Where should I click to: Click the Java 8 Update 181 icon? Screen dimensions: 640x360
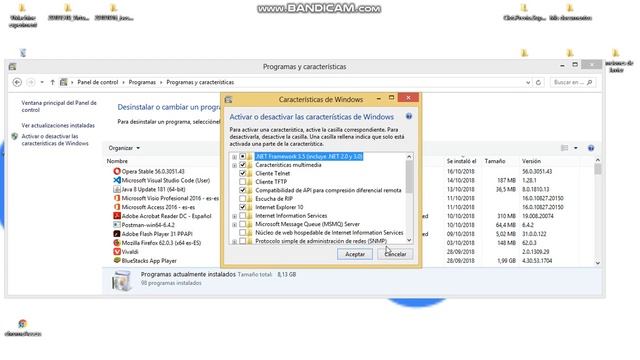point(117,189)
